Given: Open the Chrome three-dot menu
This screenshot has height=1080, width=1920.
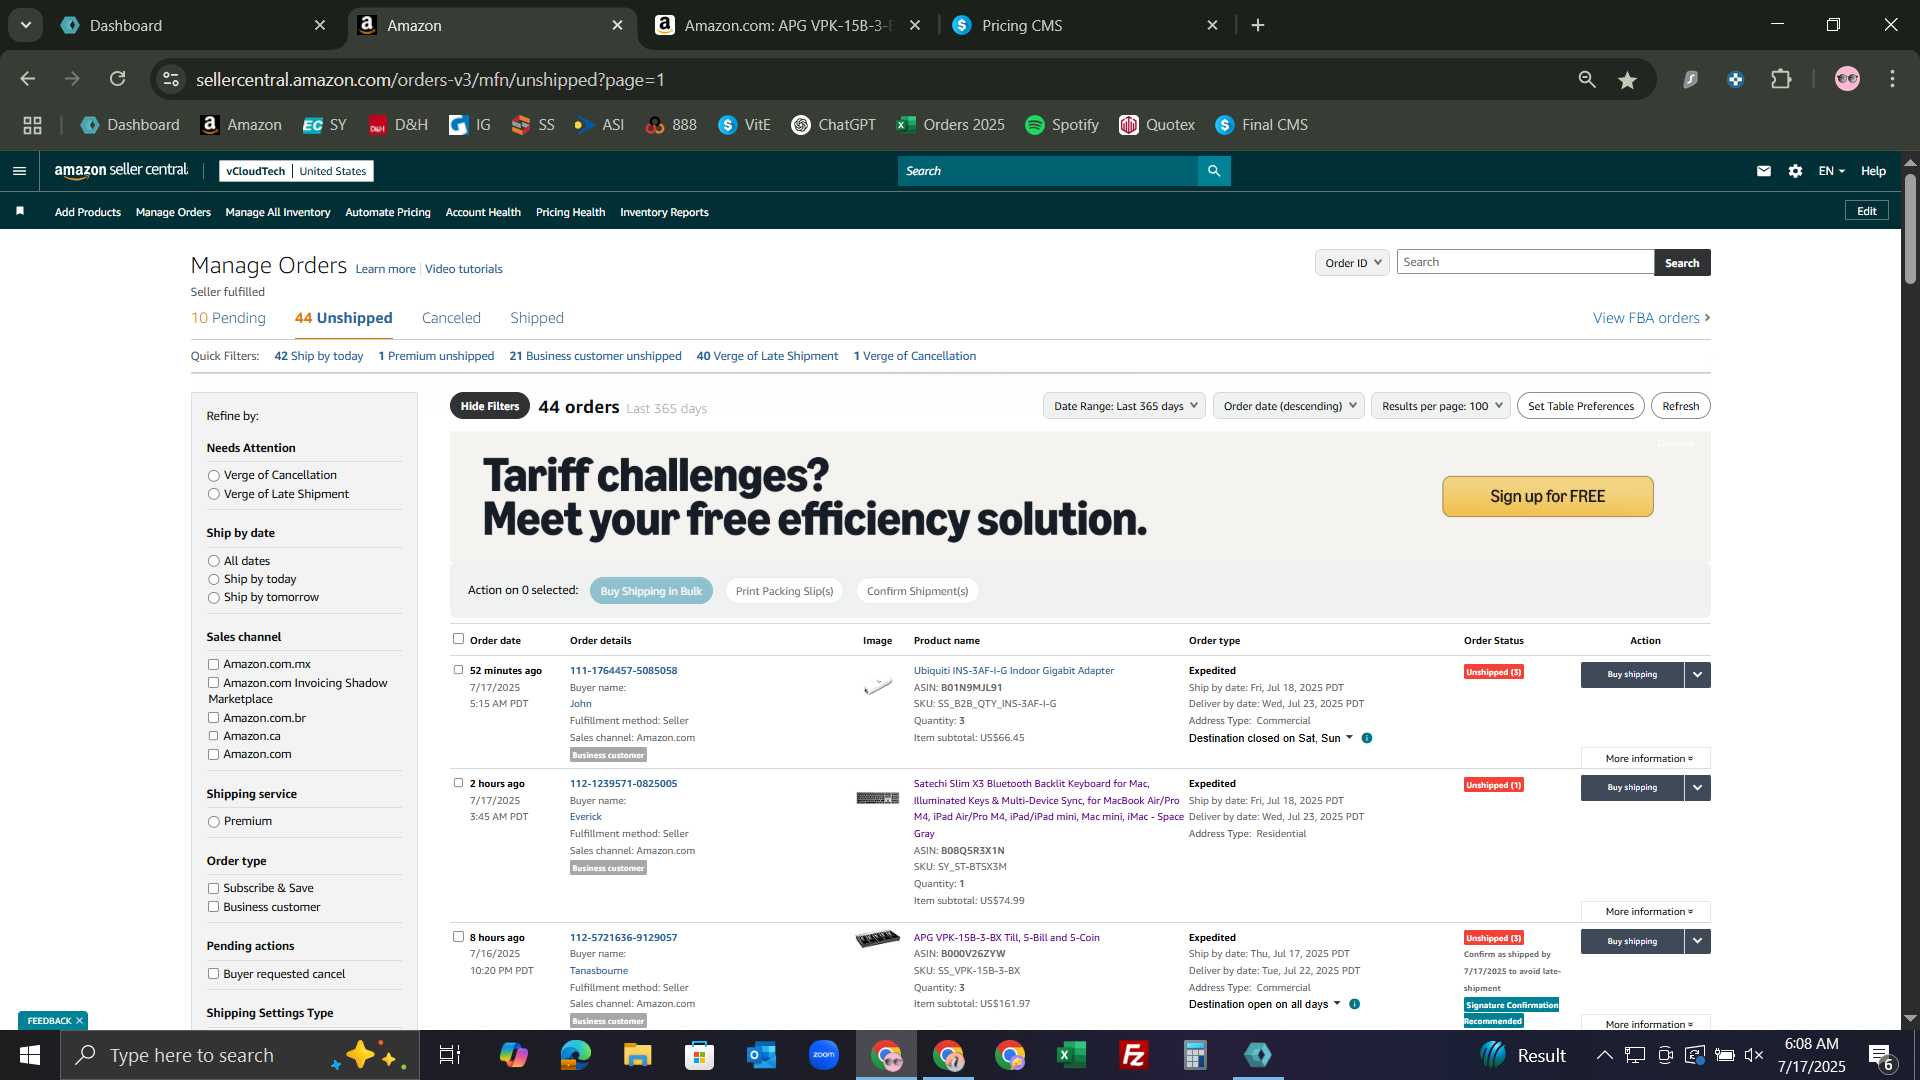Looking at the screenshot, I should (1892, 79).
